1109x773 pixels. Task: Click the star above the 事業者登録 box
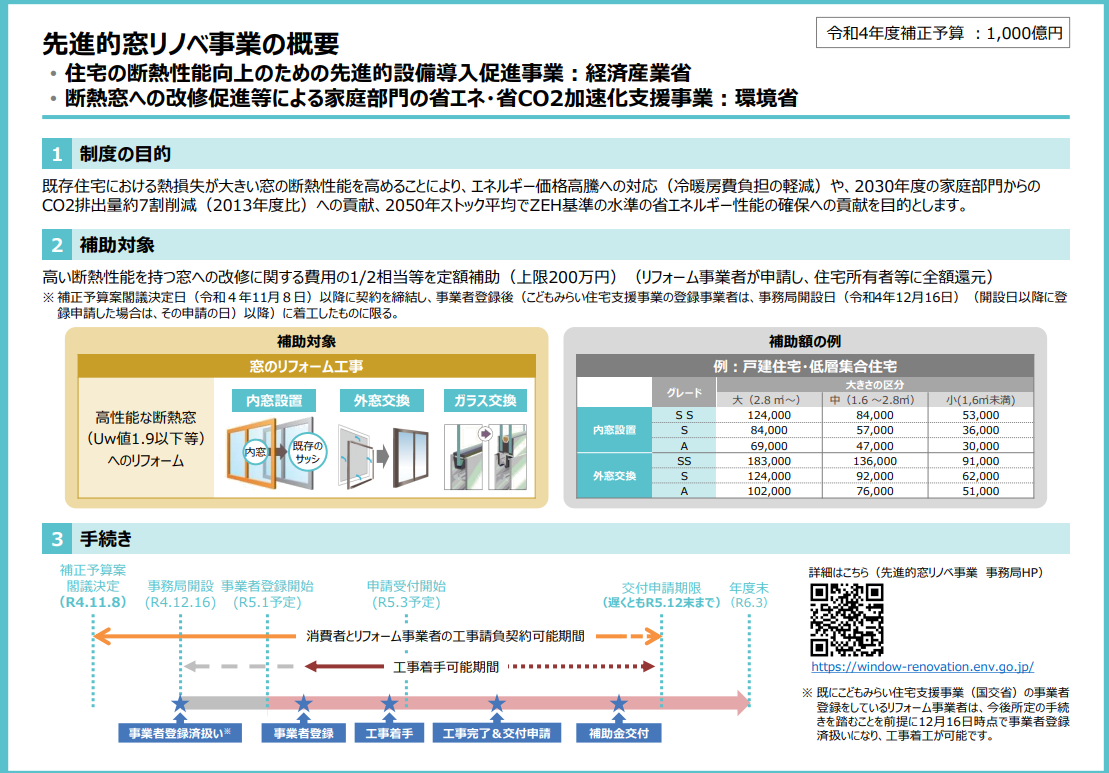click(303, 703)
